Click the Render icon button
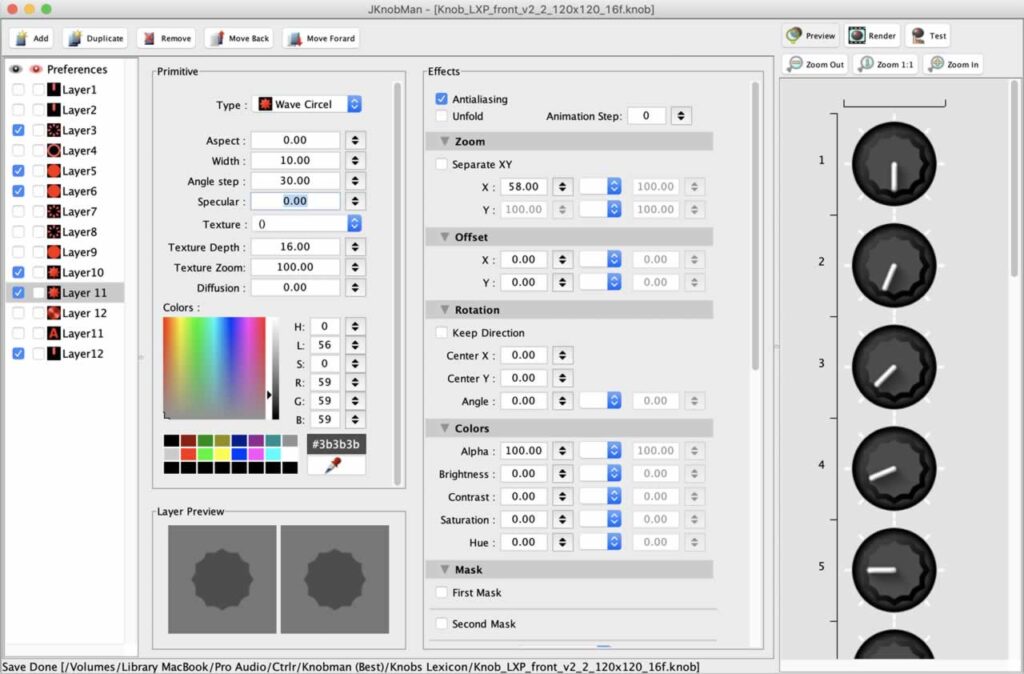 857,35
